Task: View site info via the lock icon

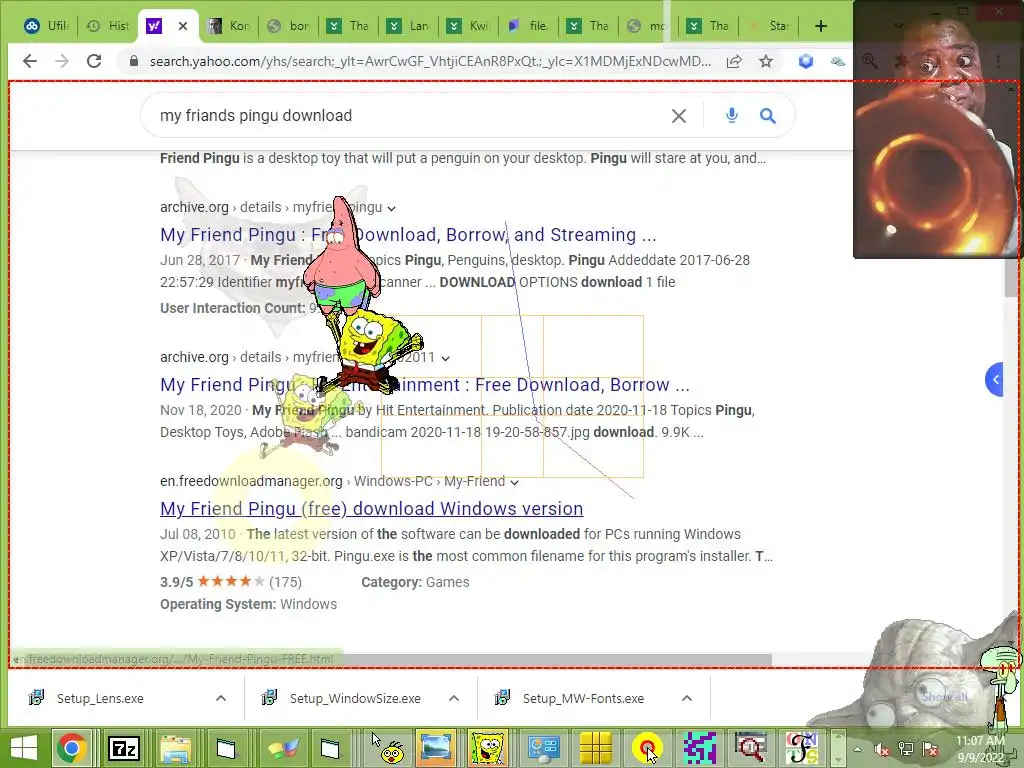Action: 134,61
